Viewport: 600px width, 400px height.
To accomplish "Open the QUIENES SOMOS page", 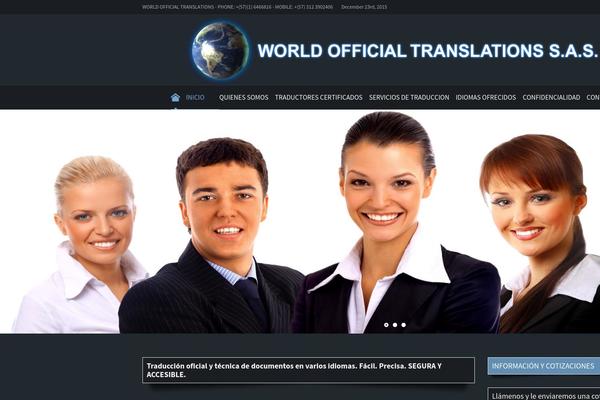I will (x=243, y=98).
